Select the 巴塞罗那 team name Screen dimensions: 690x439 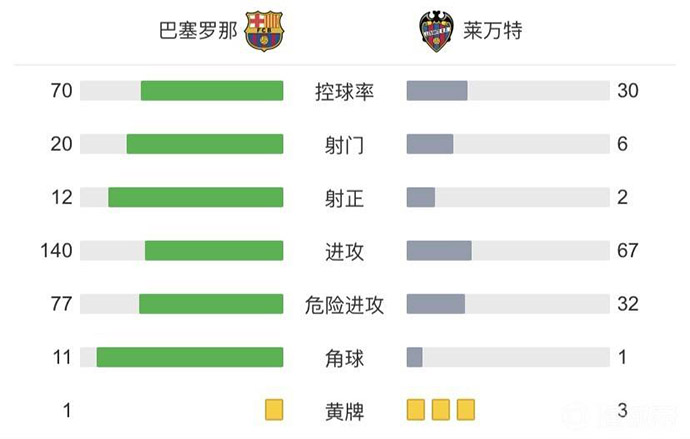point(198,31)
